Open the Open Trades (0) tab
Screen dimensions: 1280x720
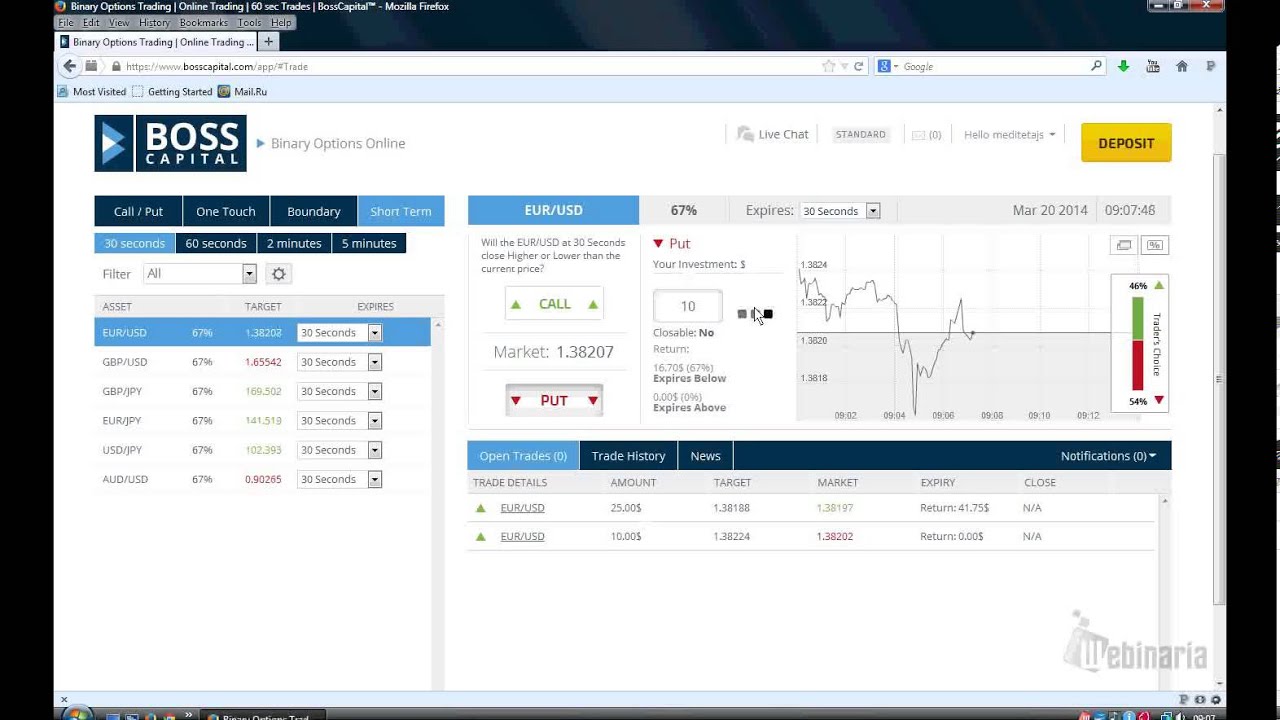pos(523,456)
